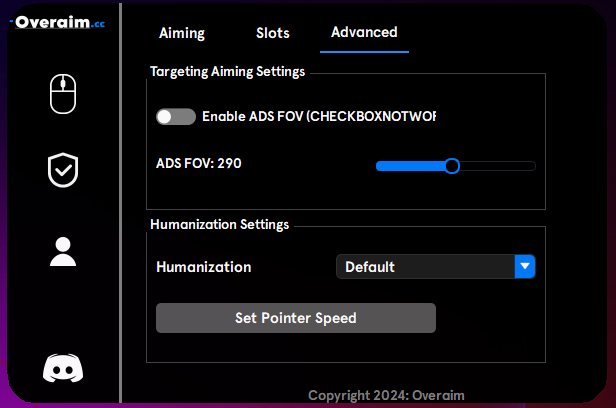Switch to the Aiming tab
616x408 pixels.
[x=182, y=33]
